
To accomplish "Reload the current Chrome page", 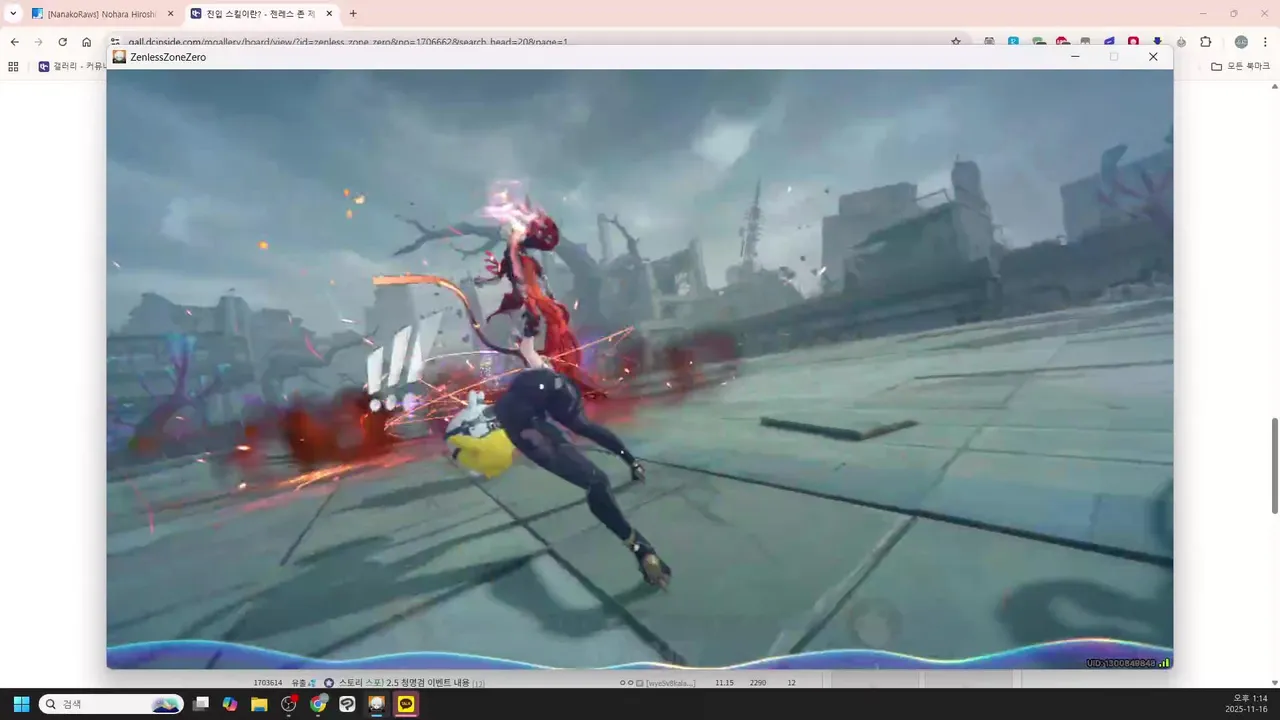I will point(62,42).
